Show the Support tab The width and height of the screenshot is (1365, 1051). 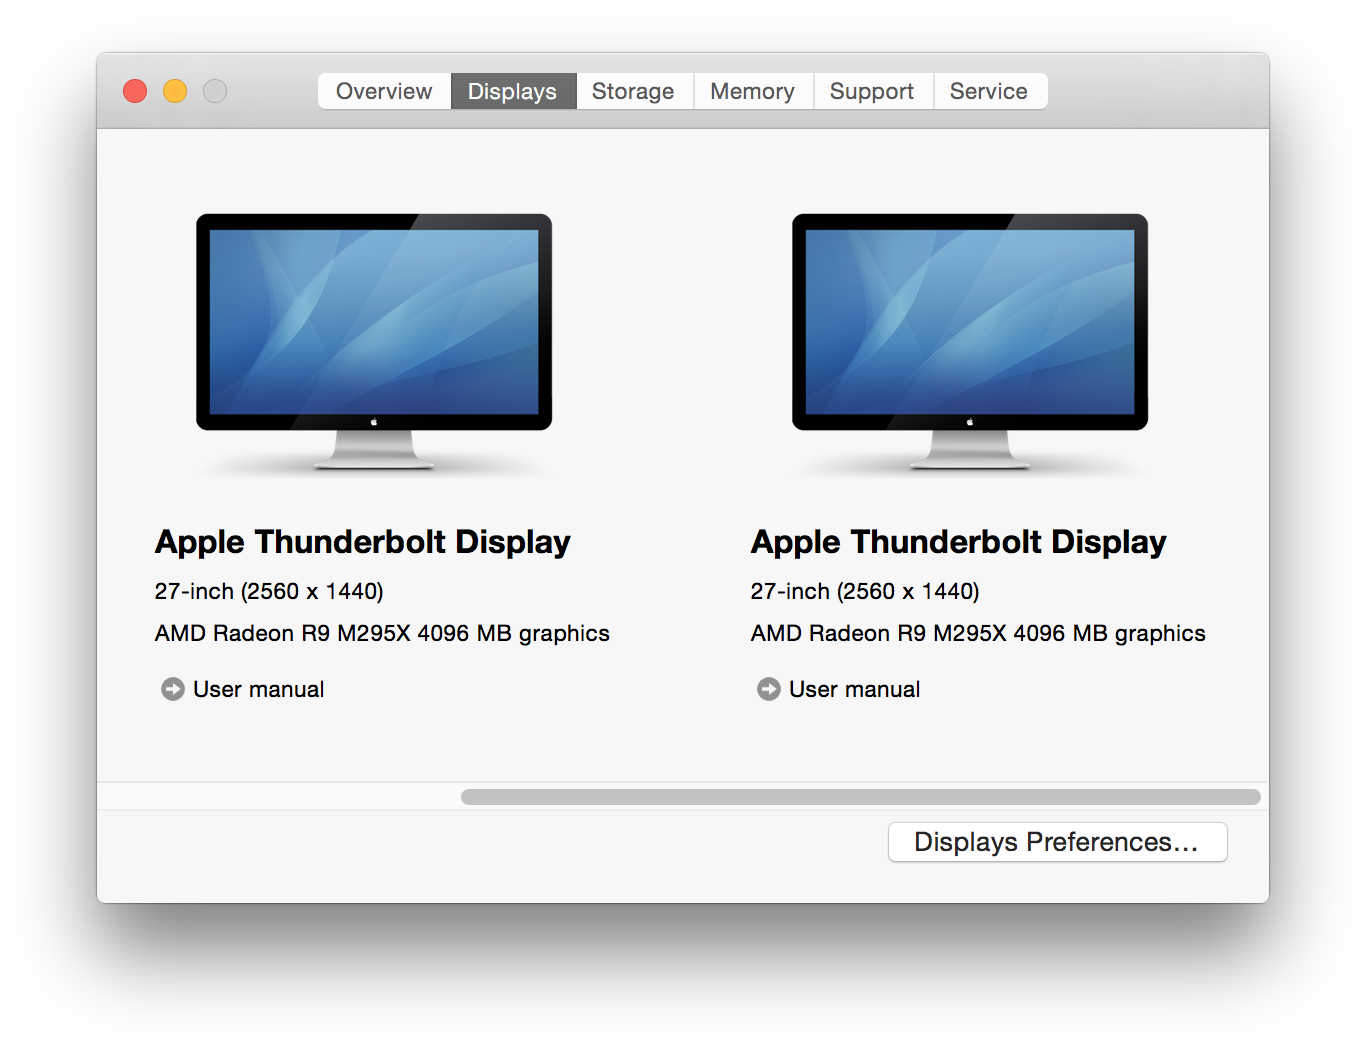tap(872, 91)
